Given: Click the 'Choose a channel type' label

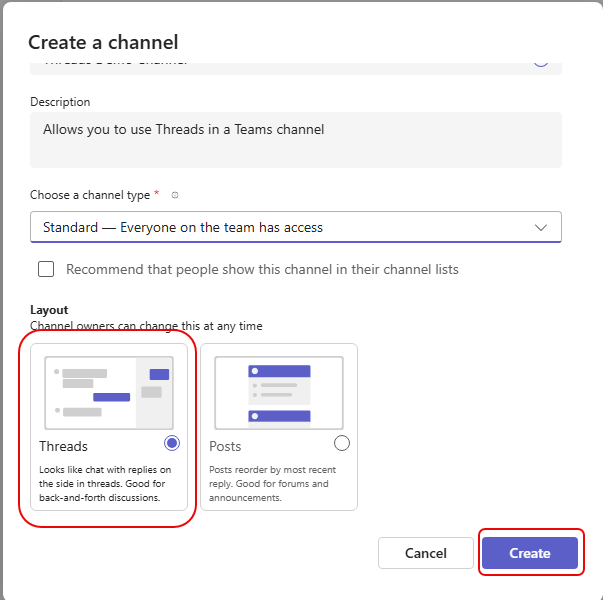Looking at the screenshot, I should tap(90, 195).
